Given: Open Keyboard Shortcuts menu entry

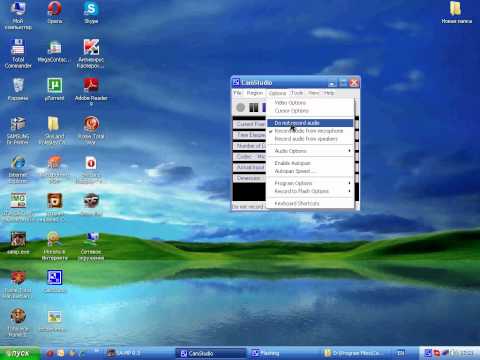Looking at the screenshot, I should click(310, 203).
